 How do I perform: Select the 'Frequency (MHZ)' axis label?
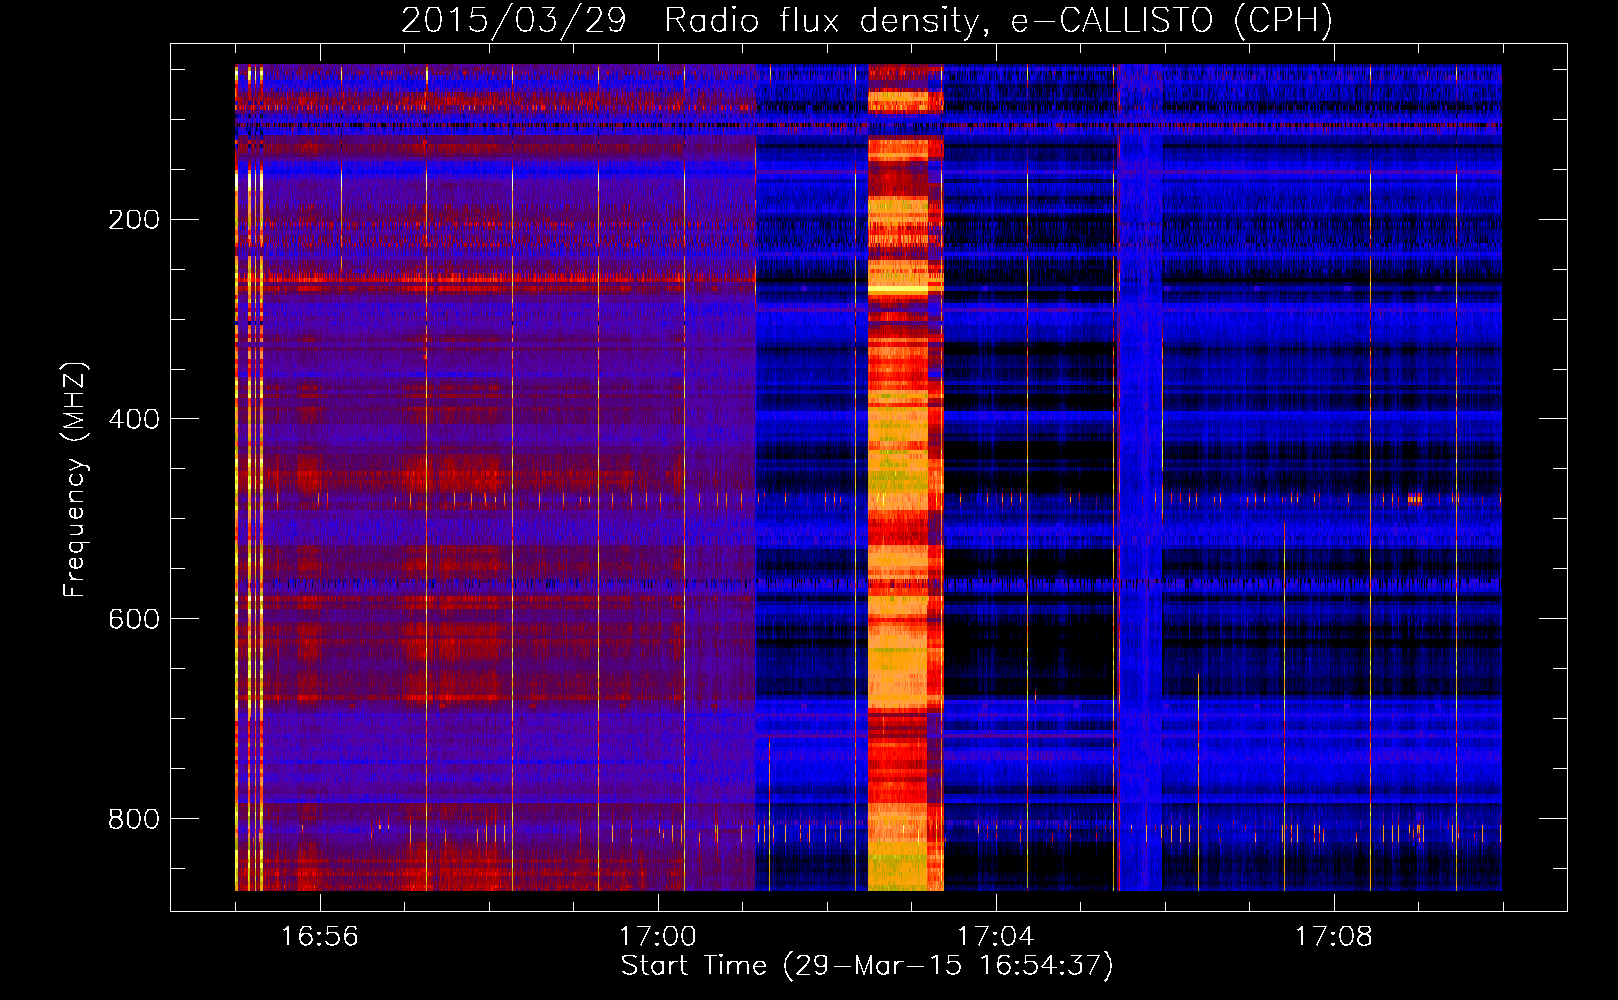75,480
